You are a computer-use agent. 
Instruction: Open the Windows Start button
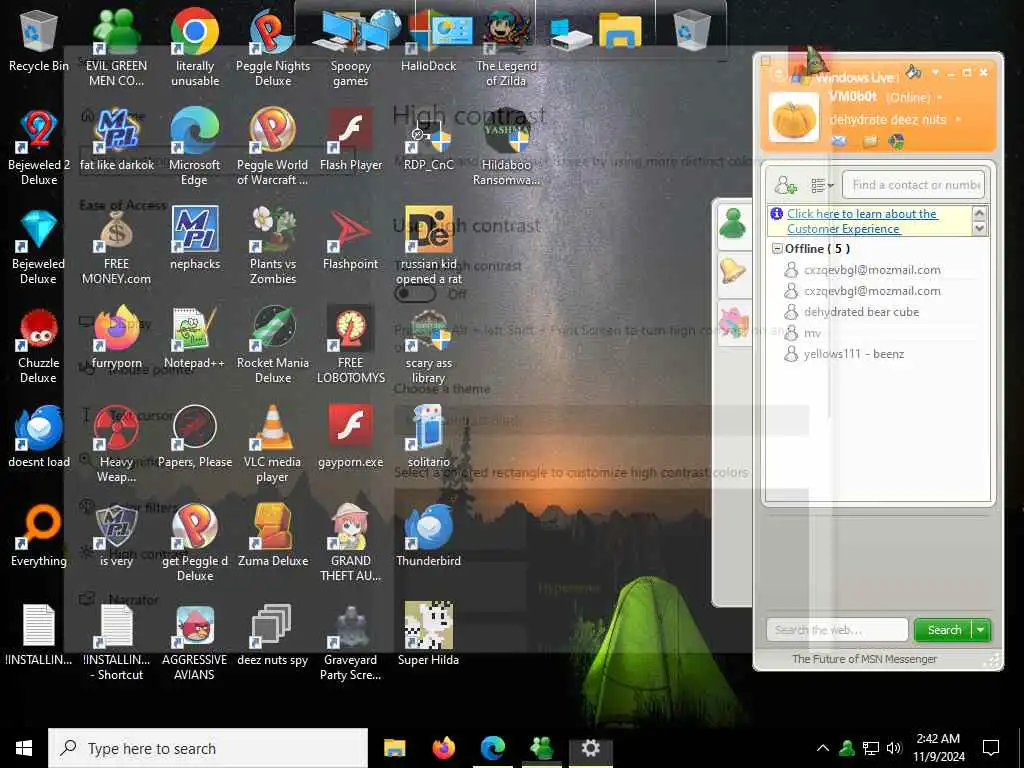click(x=24, y=748)
